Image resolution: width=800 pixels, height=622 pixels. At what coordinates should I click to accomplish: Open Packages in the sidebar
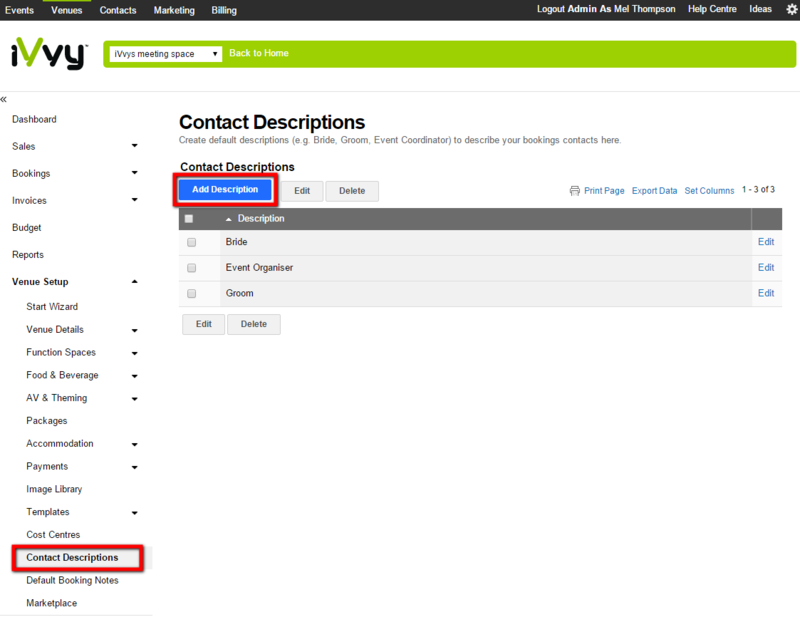tap(47, 421)
